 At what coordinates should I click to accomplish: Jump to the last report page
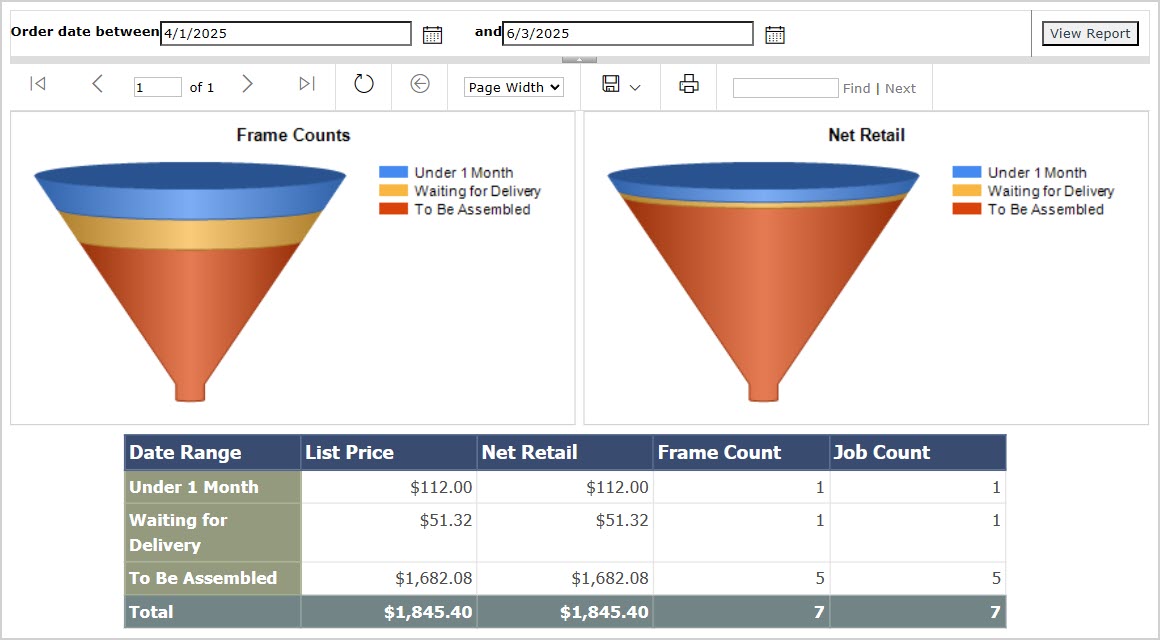[306, 85]
